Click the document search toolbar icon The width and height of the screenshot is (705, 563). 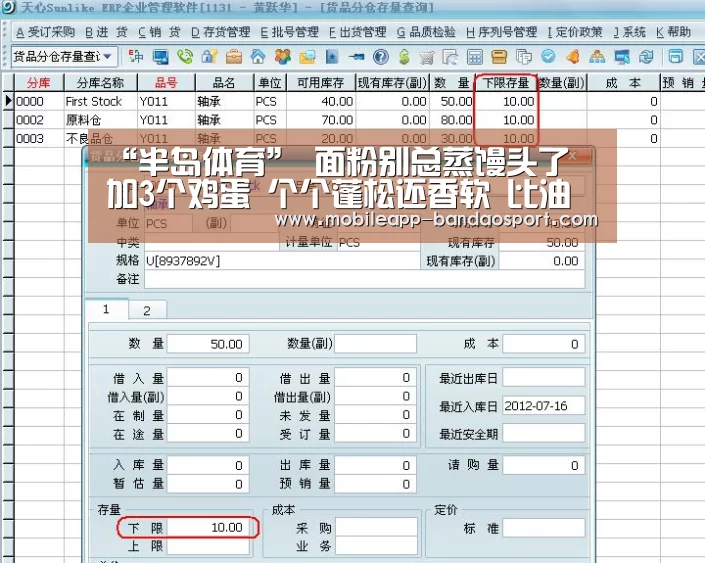click(x=451, y=57)
